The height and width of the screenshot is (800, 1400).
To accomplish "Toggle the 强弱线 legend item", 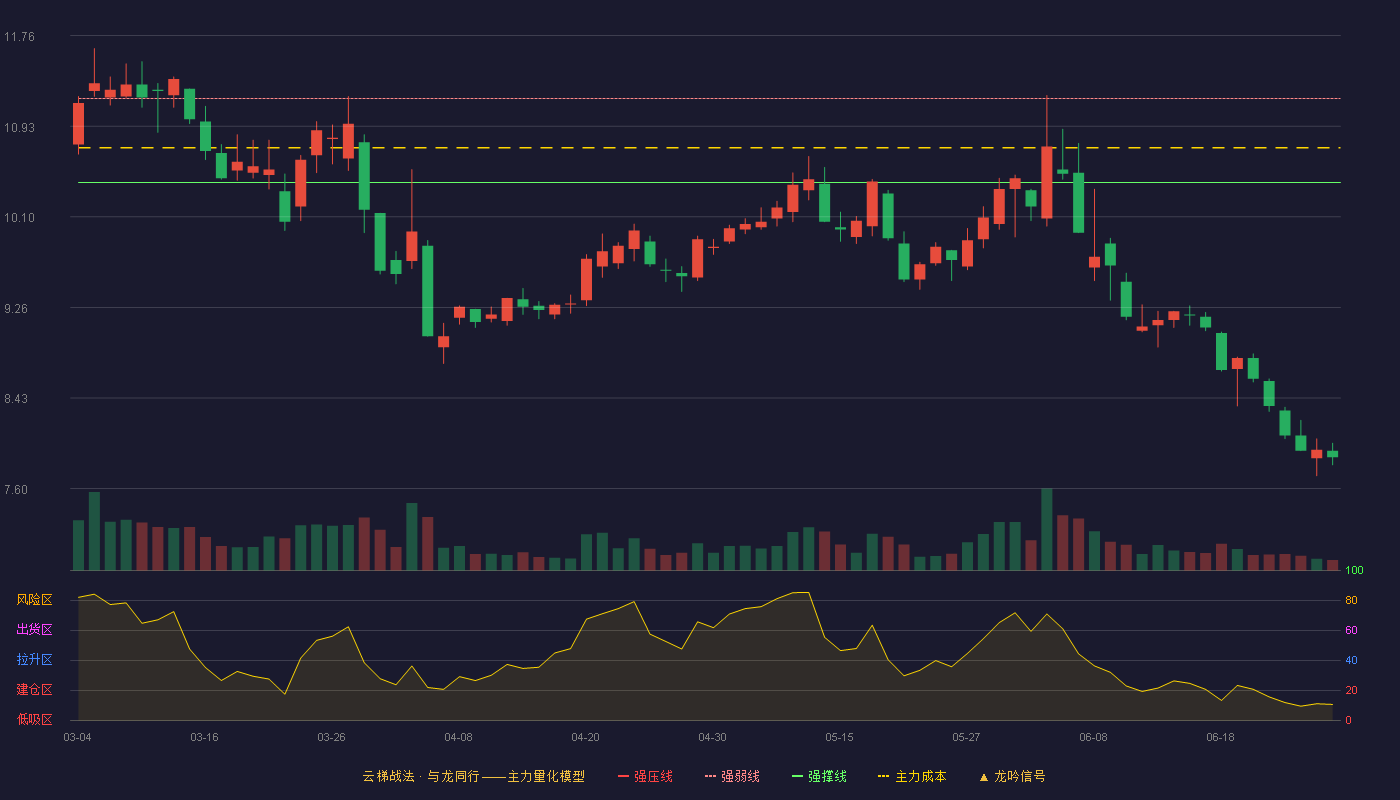I will click(732, 776).
